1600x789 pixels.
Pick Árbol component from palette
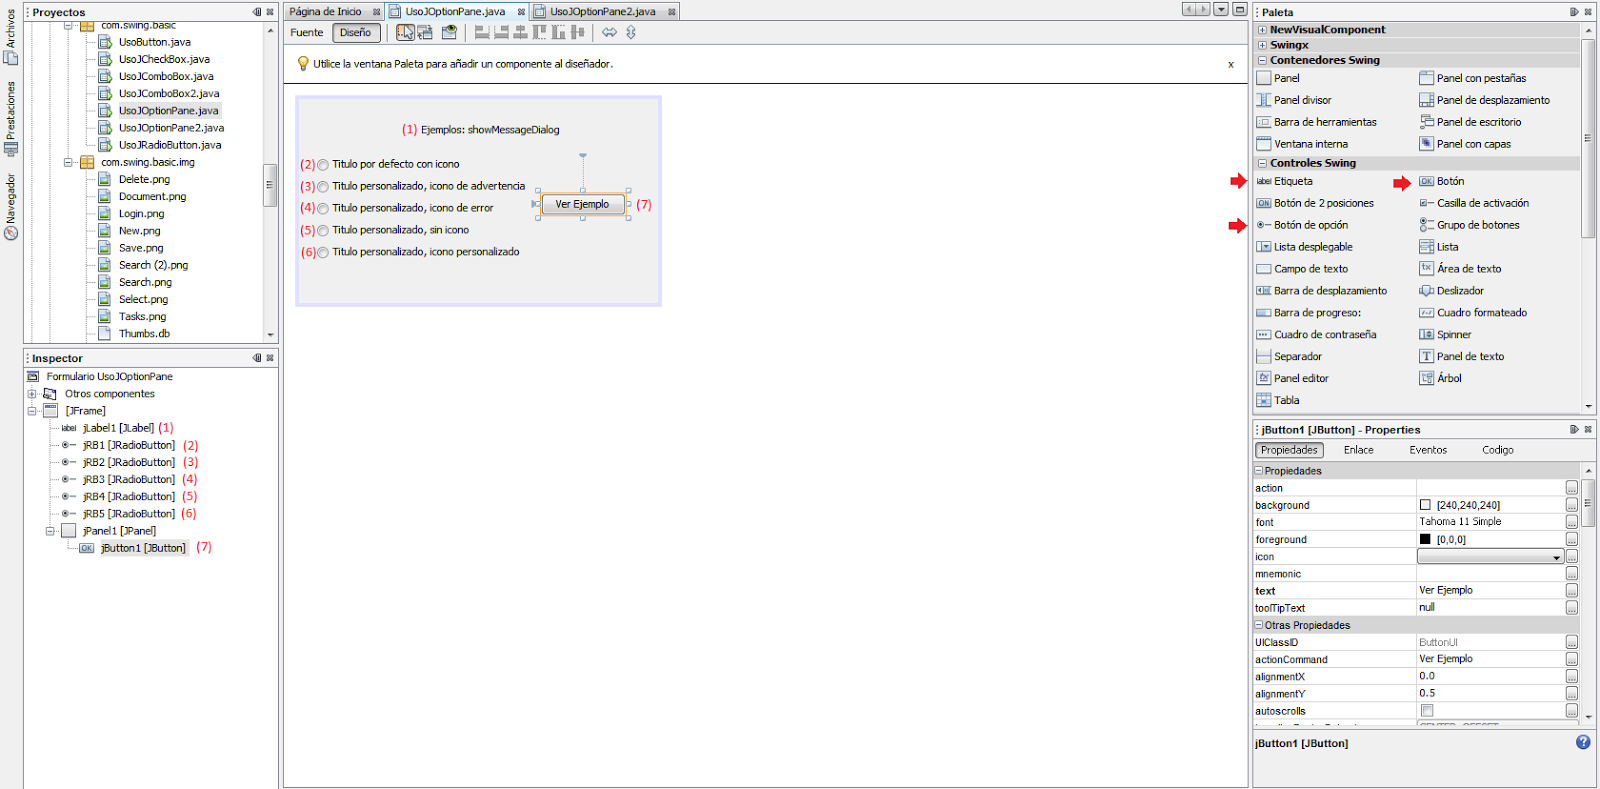pos(1441,378)
